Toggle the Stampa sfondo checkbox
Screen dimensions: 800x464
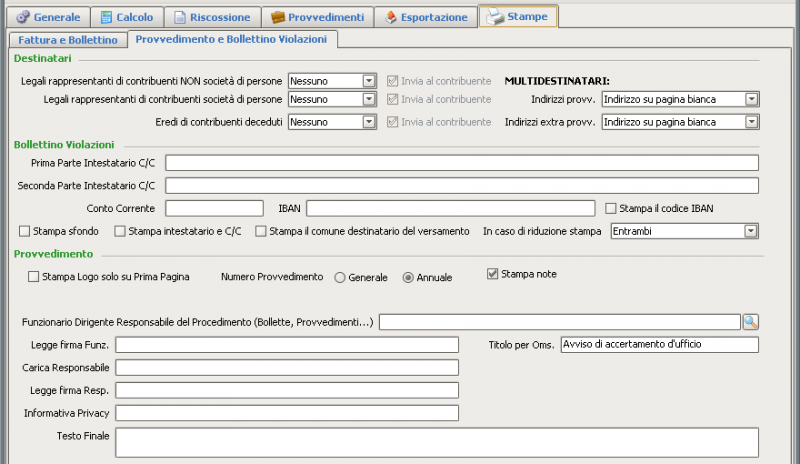tap(24, 231)
